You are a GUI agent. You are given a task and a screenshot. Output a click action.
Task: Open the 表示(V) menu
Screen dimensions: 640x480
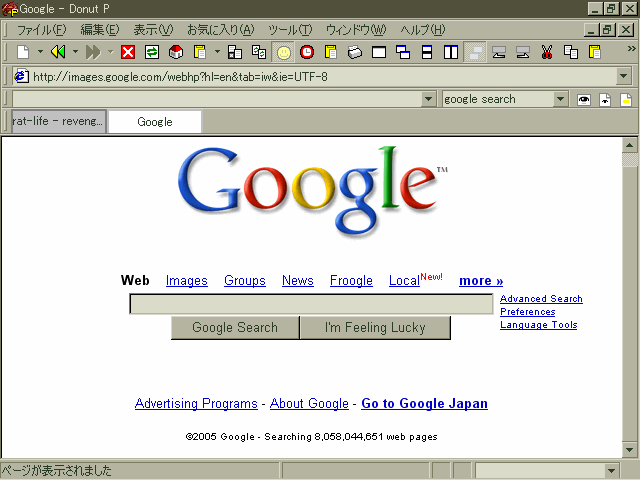tap(153, 30)
